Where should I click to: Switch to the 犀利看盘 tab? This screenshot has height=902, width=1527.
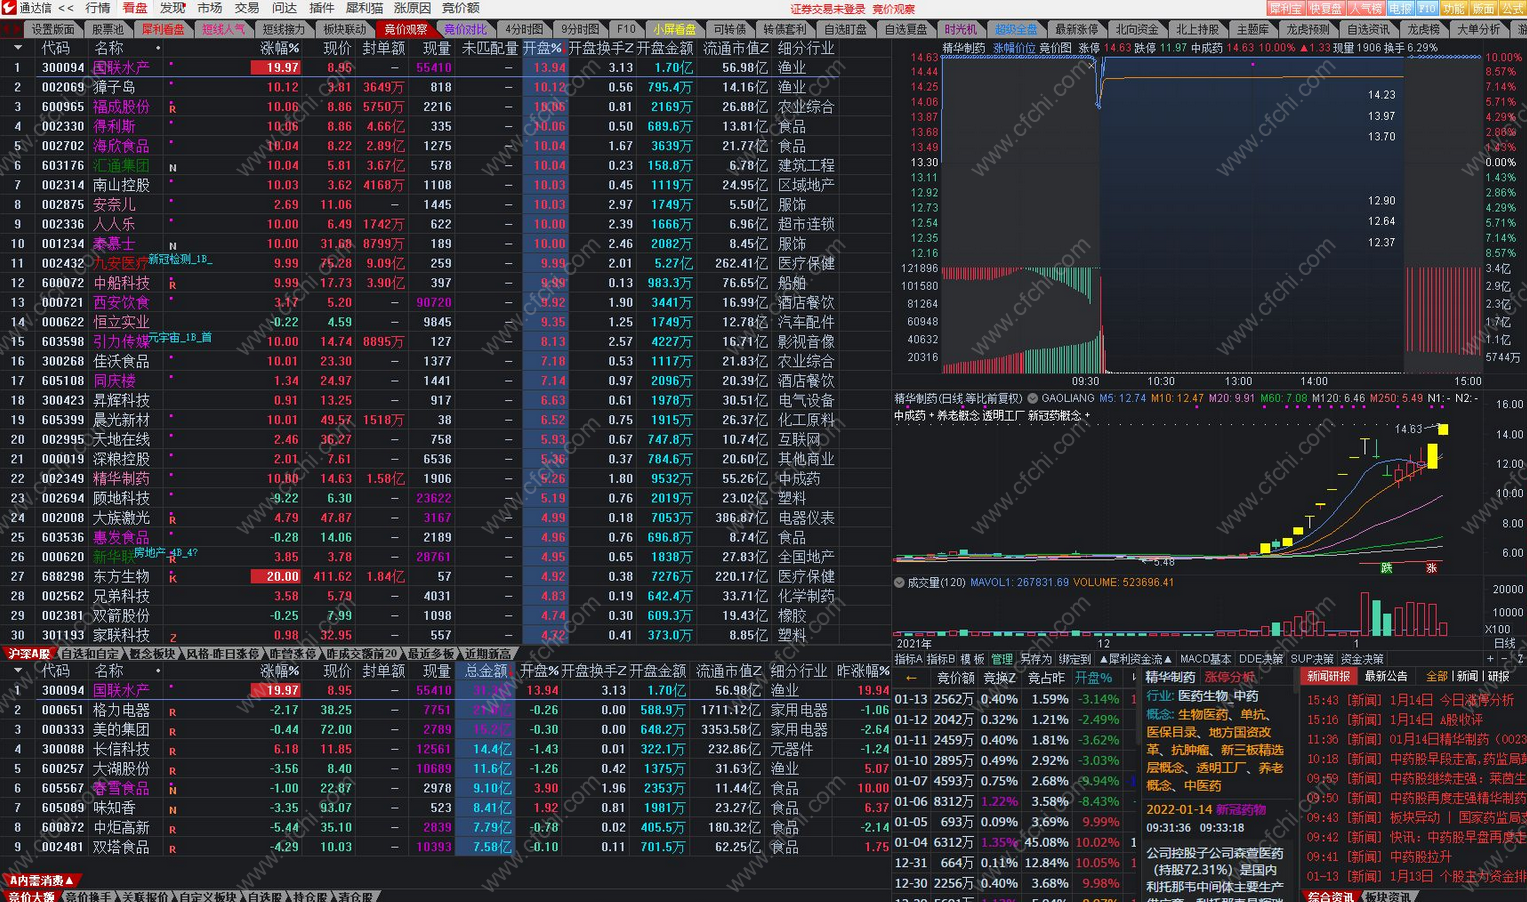tap(163, 29)
